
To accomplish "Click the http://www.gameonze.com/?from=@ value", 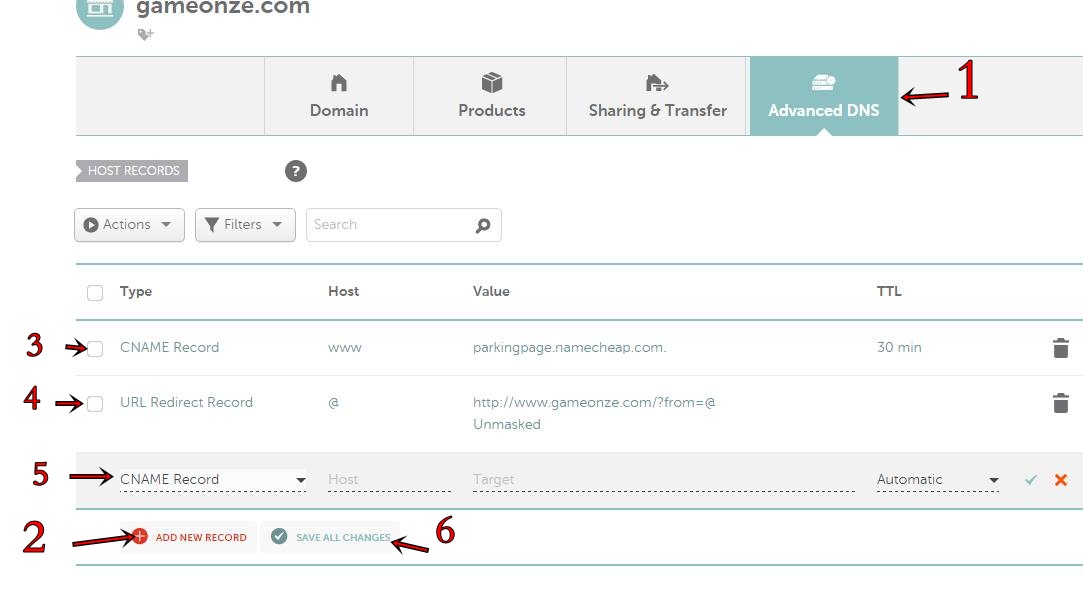I will point(594,402).
